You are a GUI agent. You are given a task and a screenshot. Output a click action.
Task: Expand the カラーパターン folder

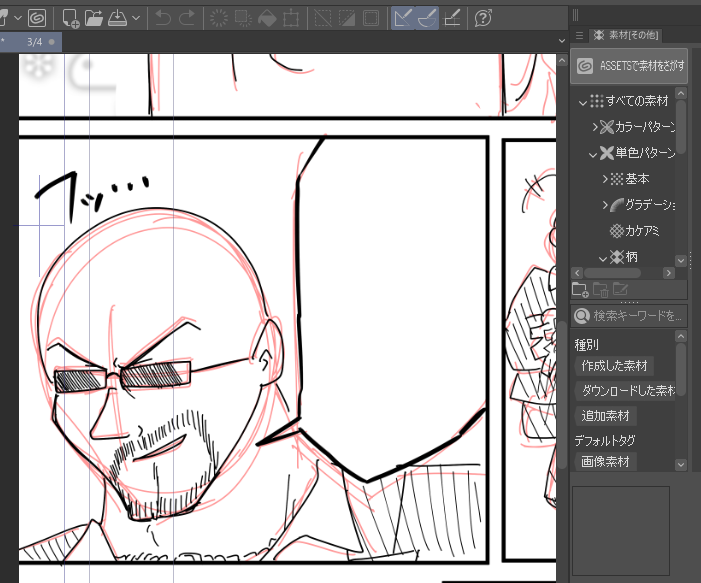[595, 127]
